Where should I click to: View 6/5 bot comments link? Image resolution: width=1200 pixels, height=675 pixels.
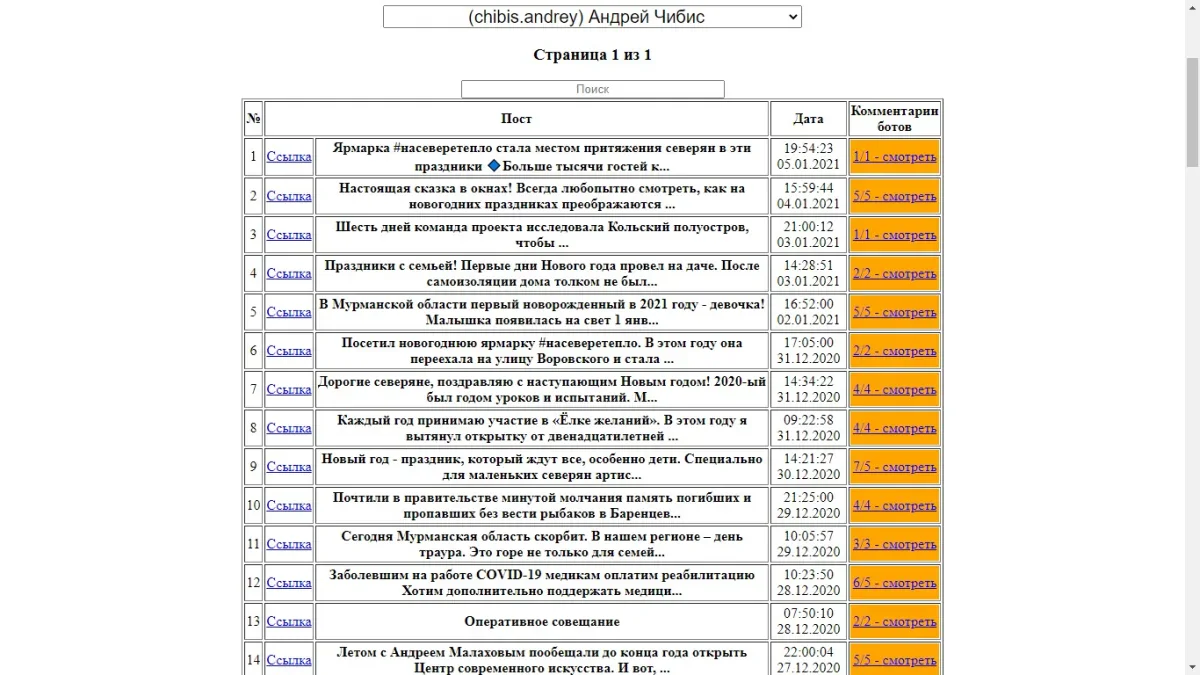(894, 583)
